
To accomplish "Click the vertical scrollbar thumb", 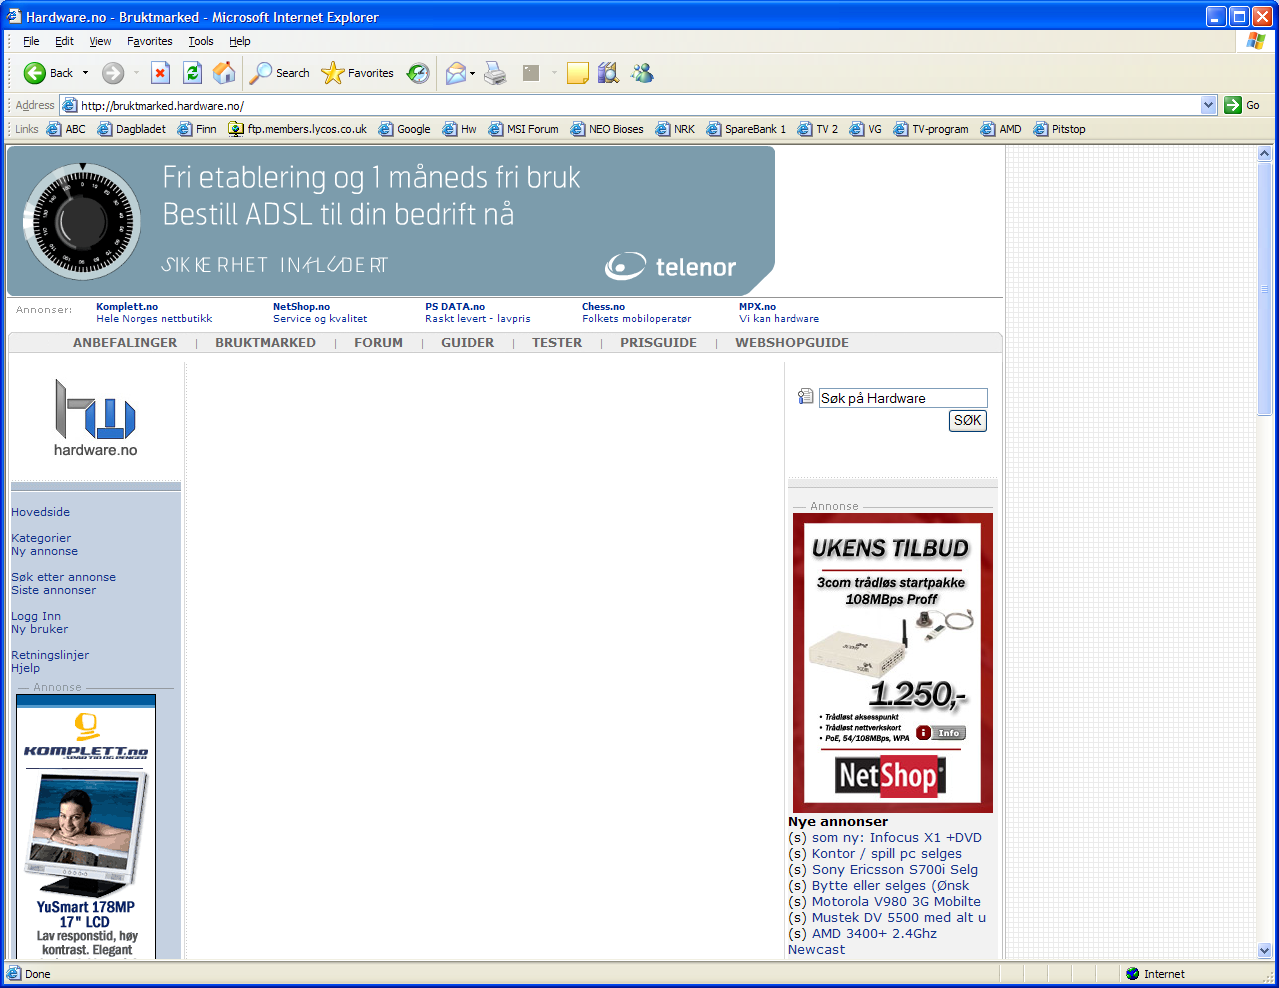I will point(1264,289).
